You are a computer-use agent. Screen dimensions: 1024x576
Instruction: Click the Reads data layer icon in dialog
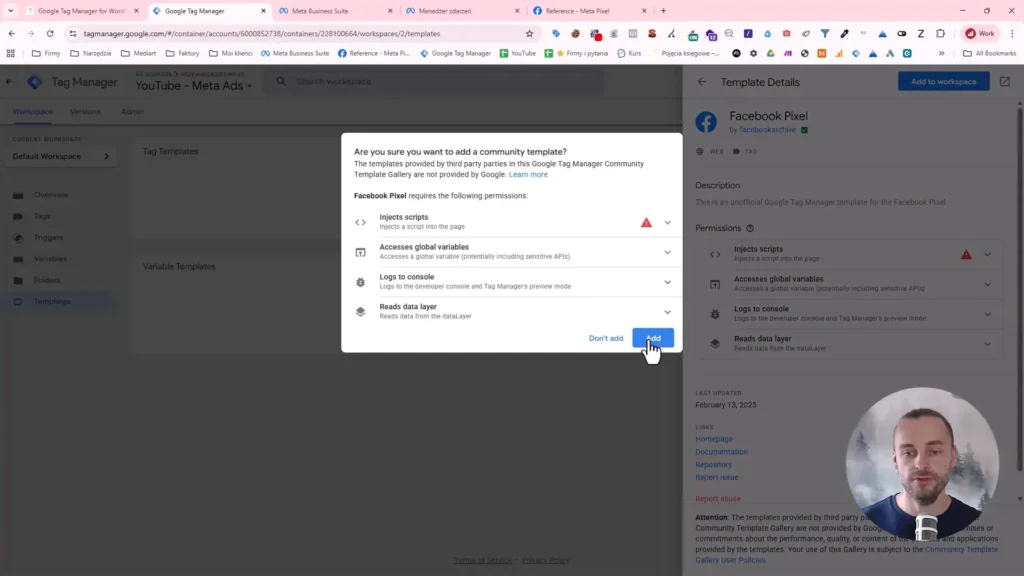pos(360,312)
